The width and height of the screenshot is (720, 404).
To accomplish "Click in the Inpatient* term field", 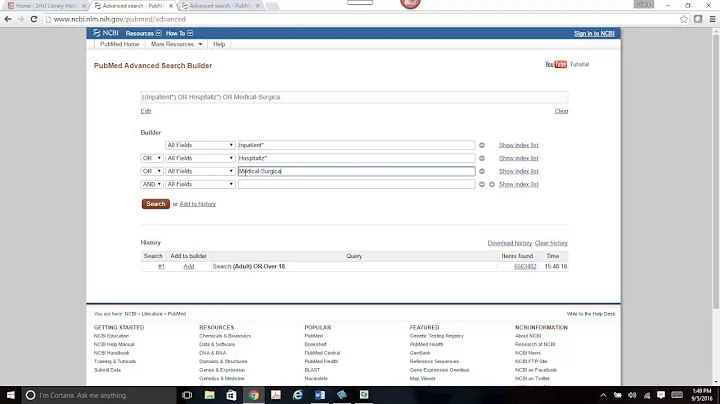I will pos(356,145).
